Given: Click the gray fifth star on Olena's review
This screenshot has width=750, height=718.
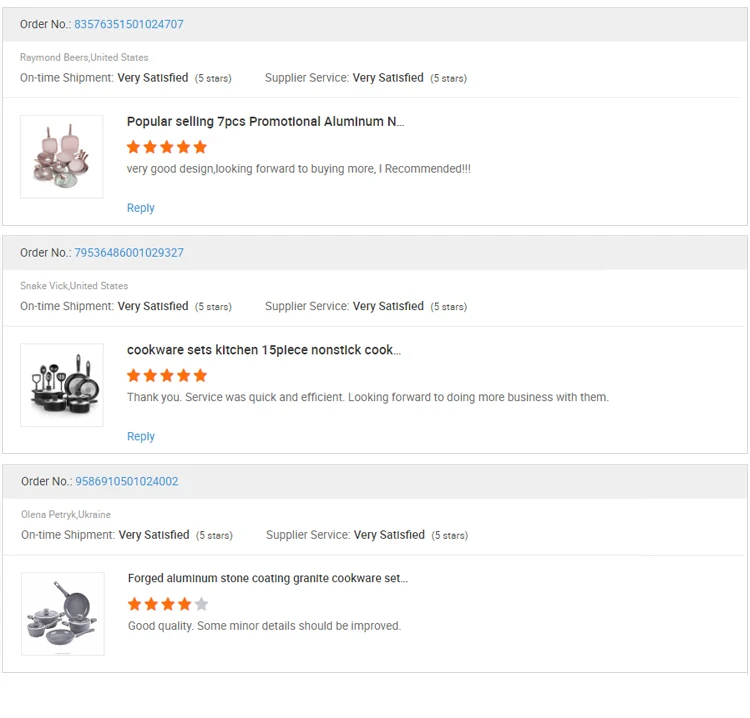Looking at the screenshot, I should tap(202, 604).
